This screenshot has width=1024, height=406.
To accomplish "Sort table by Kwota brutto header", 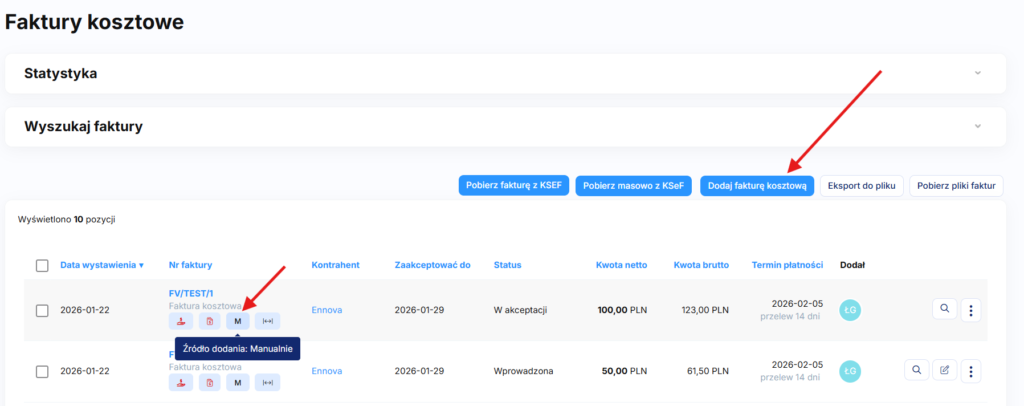I will point(700,265).
